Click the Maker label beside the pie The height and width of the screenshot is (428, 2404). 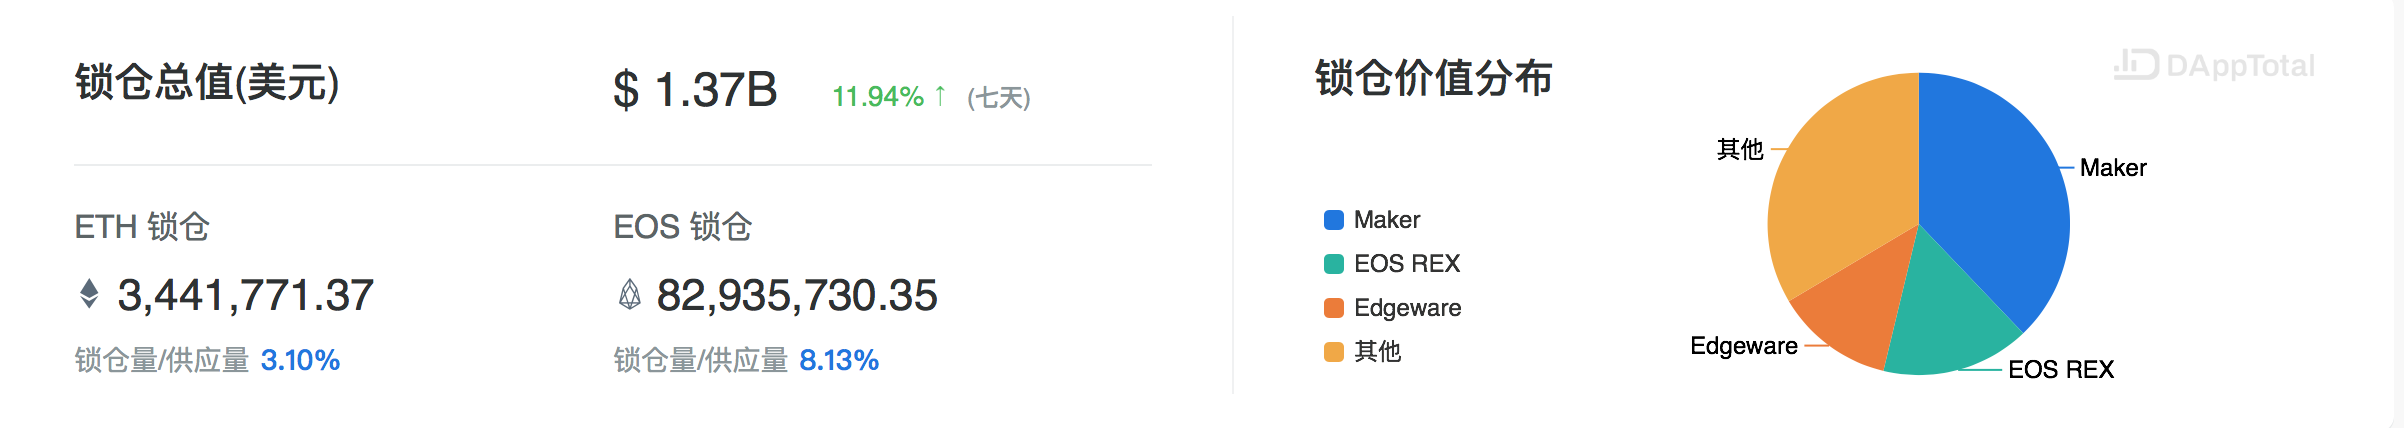pos(2113,168)
